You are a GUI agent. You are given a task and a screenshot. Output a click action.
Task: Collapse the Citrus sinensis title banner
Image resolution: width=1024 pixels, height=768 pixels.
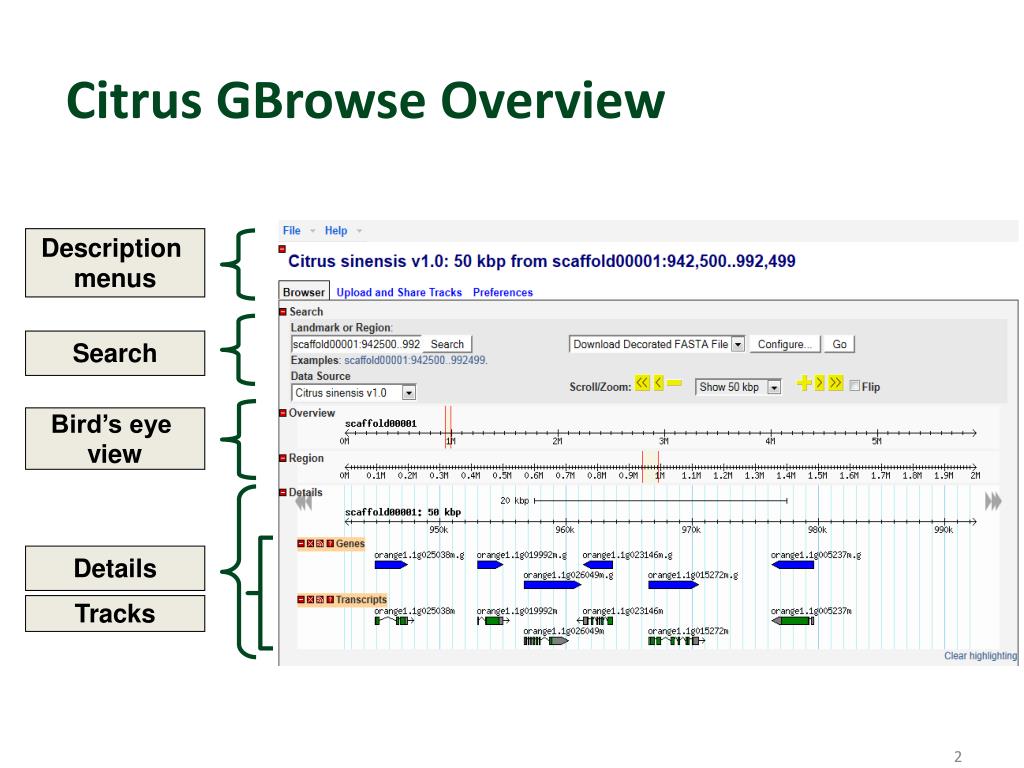(282, 249)
